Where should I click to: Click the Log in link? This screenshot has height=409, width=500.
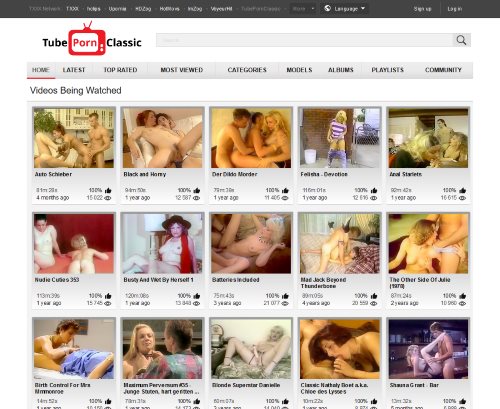pos(455,9)
